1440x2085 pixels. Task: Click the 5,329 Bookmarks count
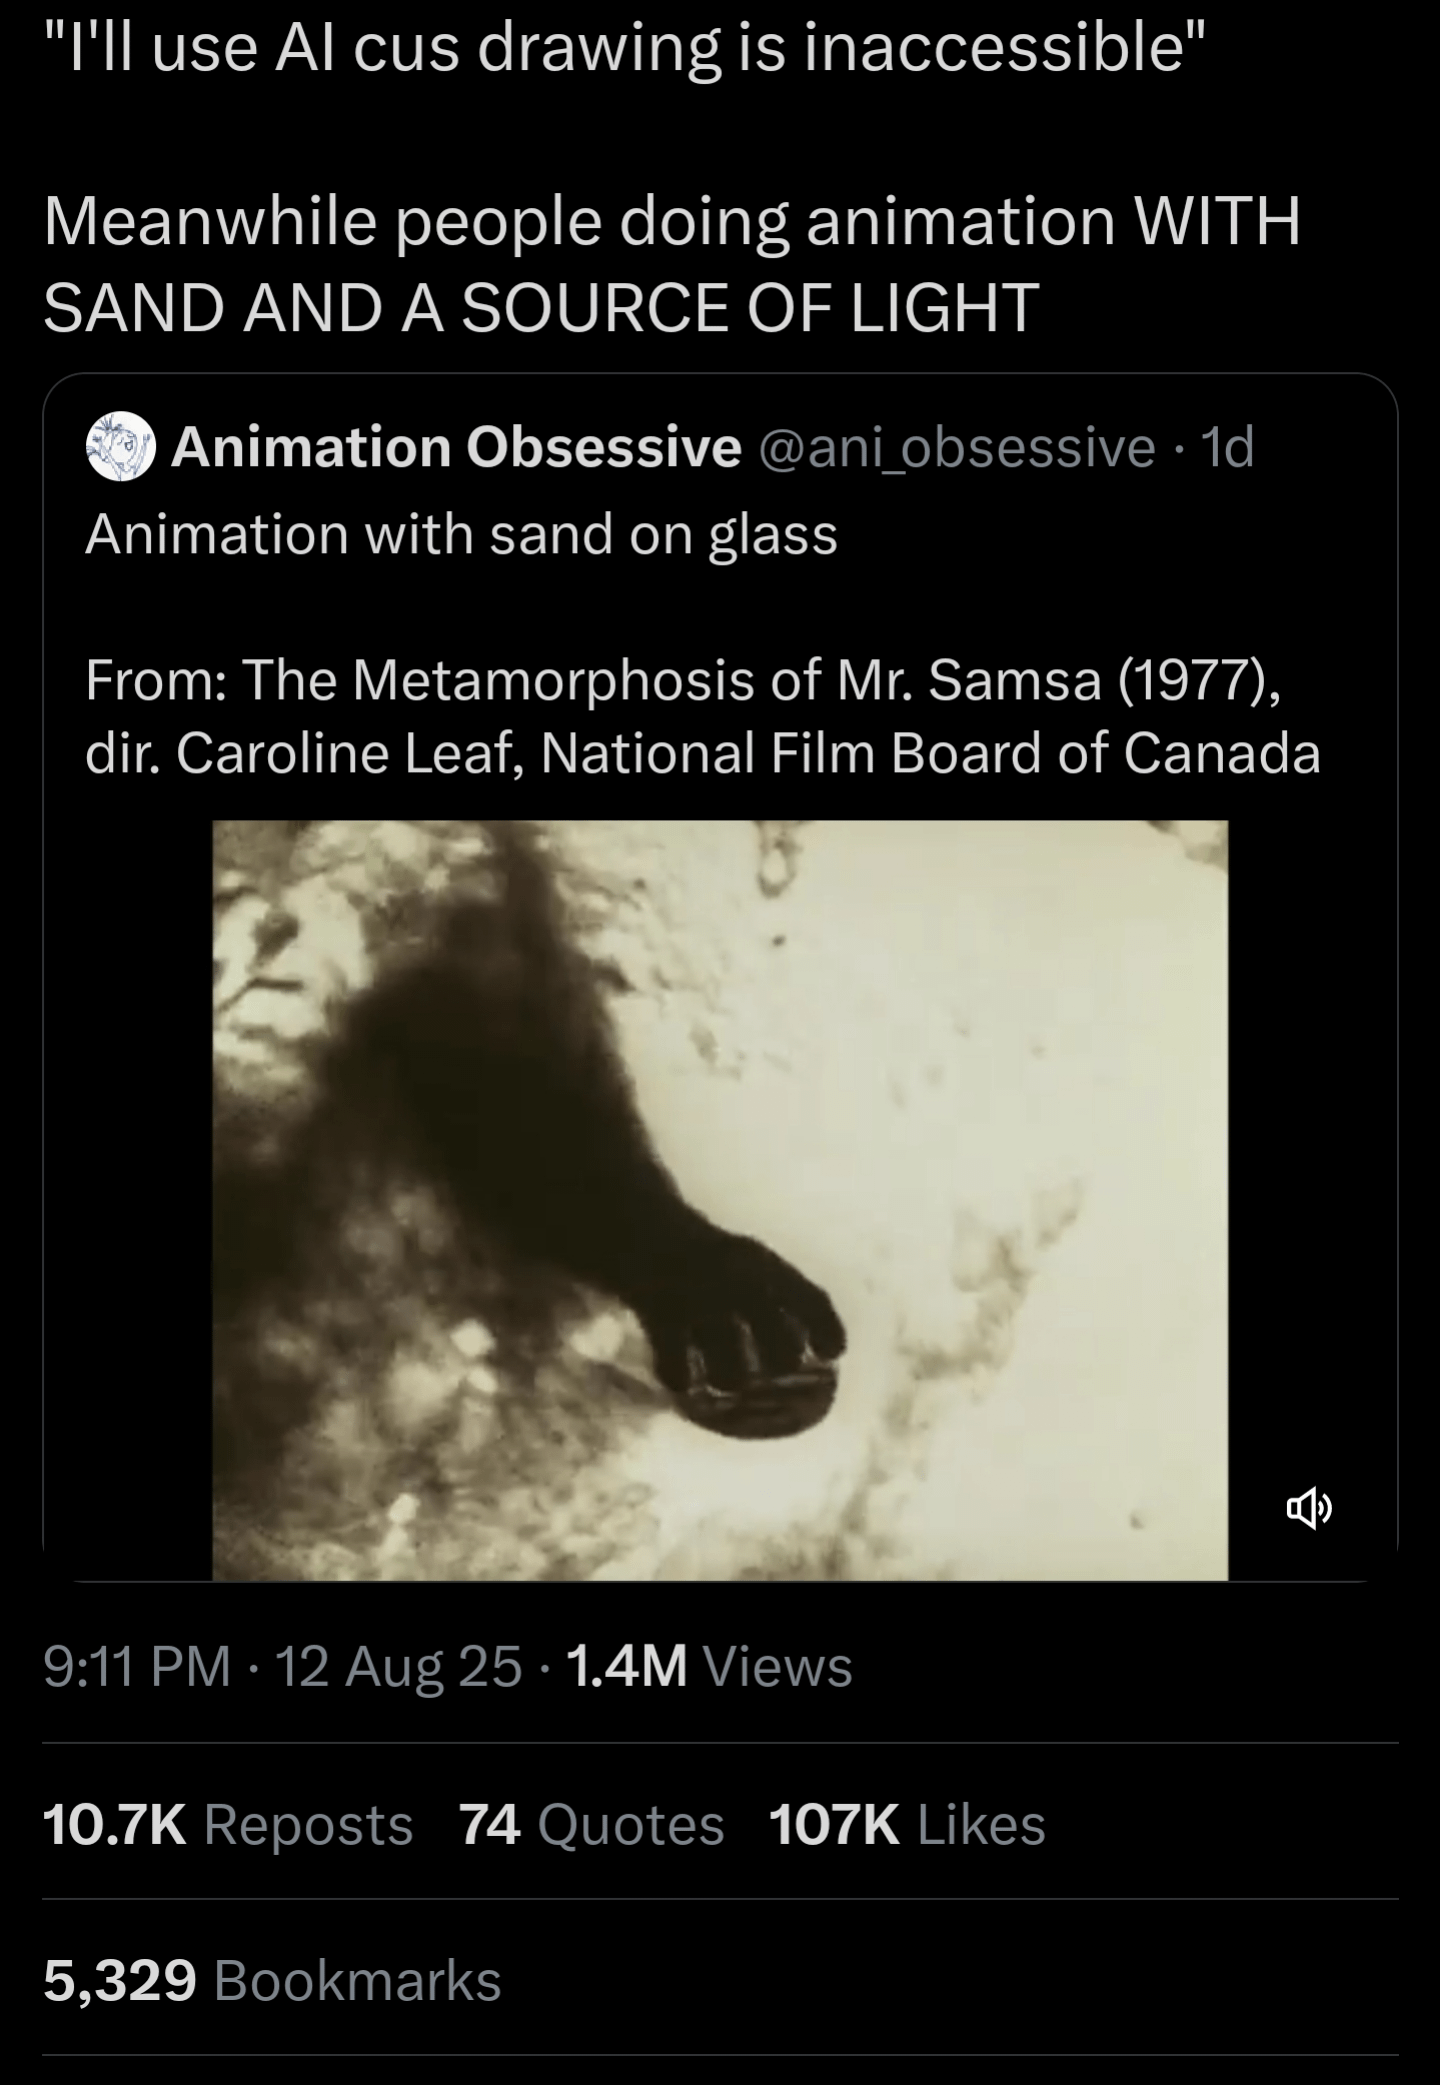pyautogui.click(x=272, y=1980)
